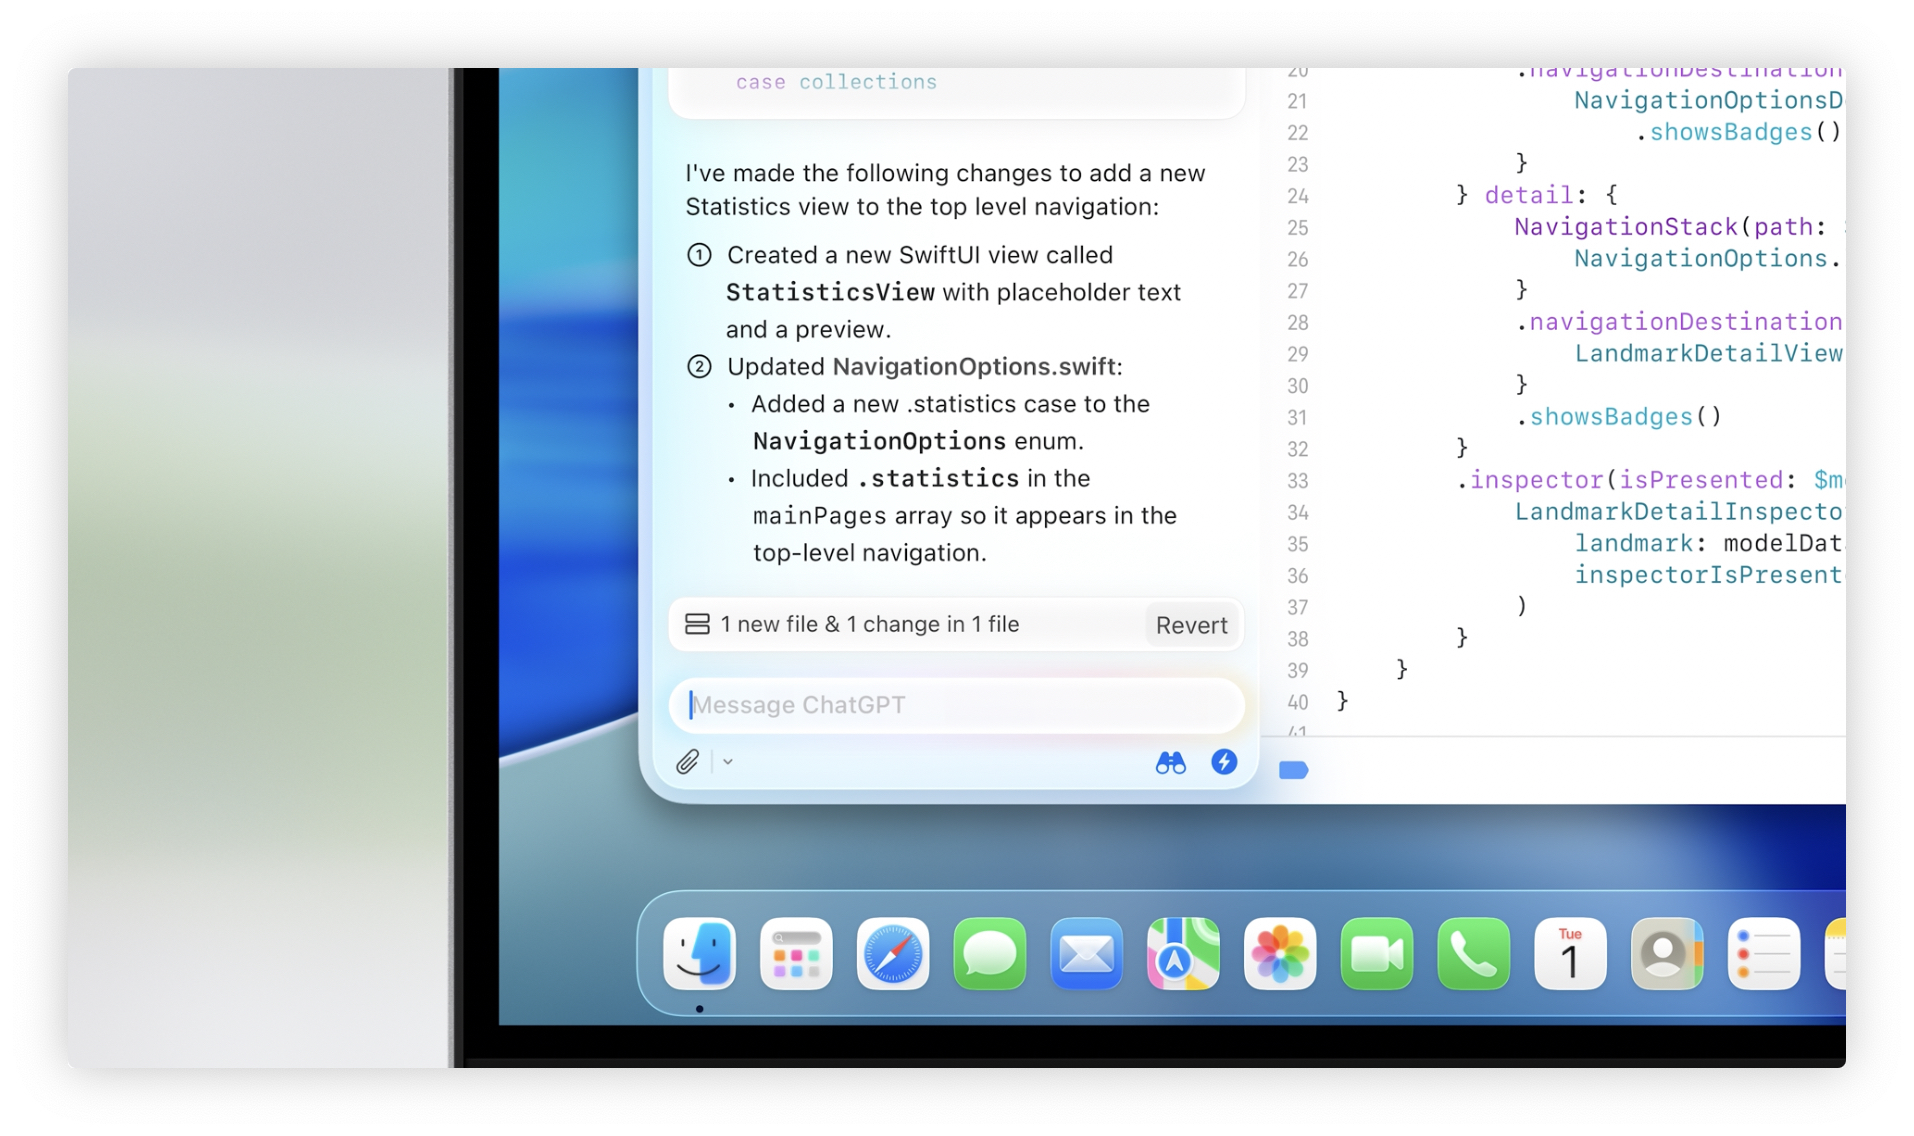Viewport: 1914px width, 1136px height.
Task: Click the binoculars icon in the chat panel
Action: (x=1170, y=763)
